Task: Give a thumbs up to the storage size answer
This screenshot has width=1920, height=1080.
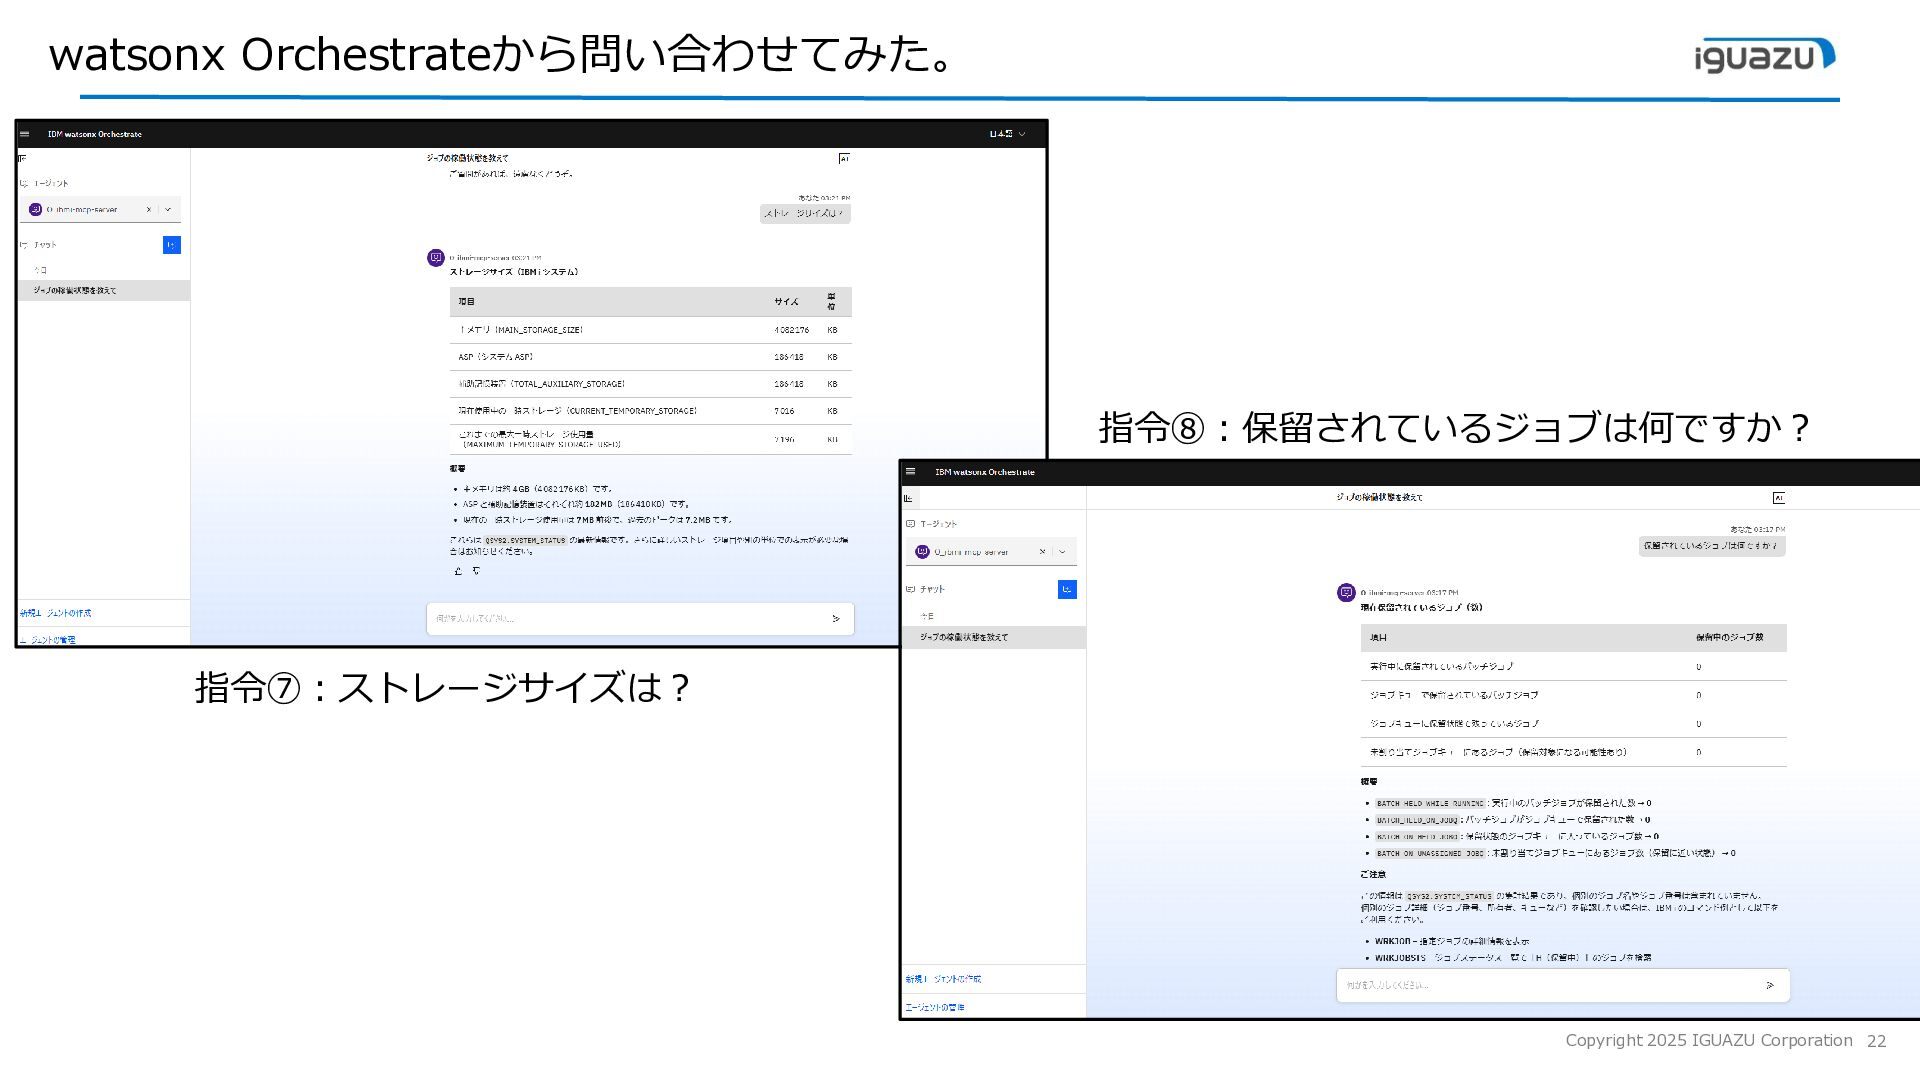Action: pyautogui.click(x=458, y=571)
